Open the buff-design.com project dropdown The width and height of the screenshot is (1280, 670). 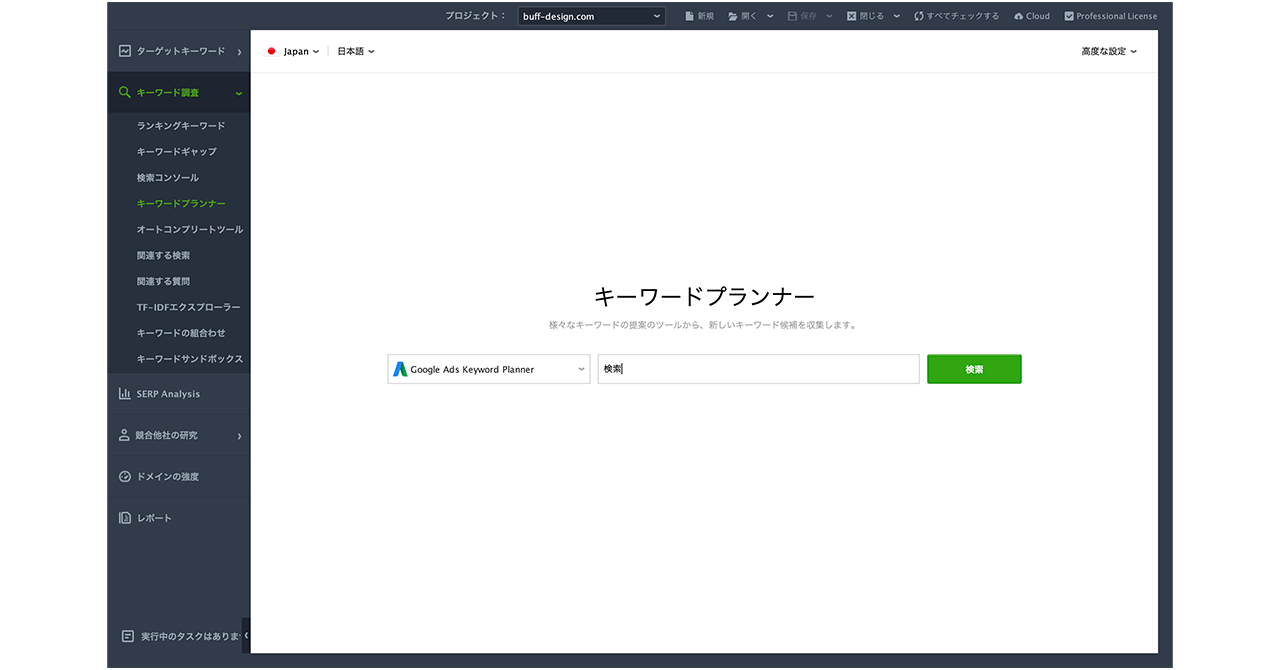click(591, 16)
